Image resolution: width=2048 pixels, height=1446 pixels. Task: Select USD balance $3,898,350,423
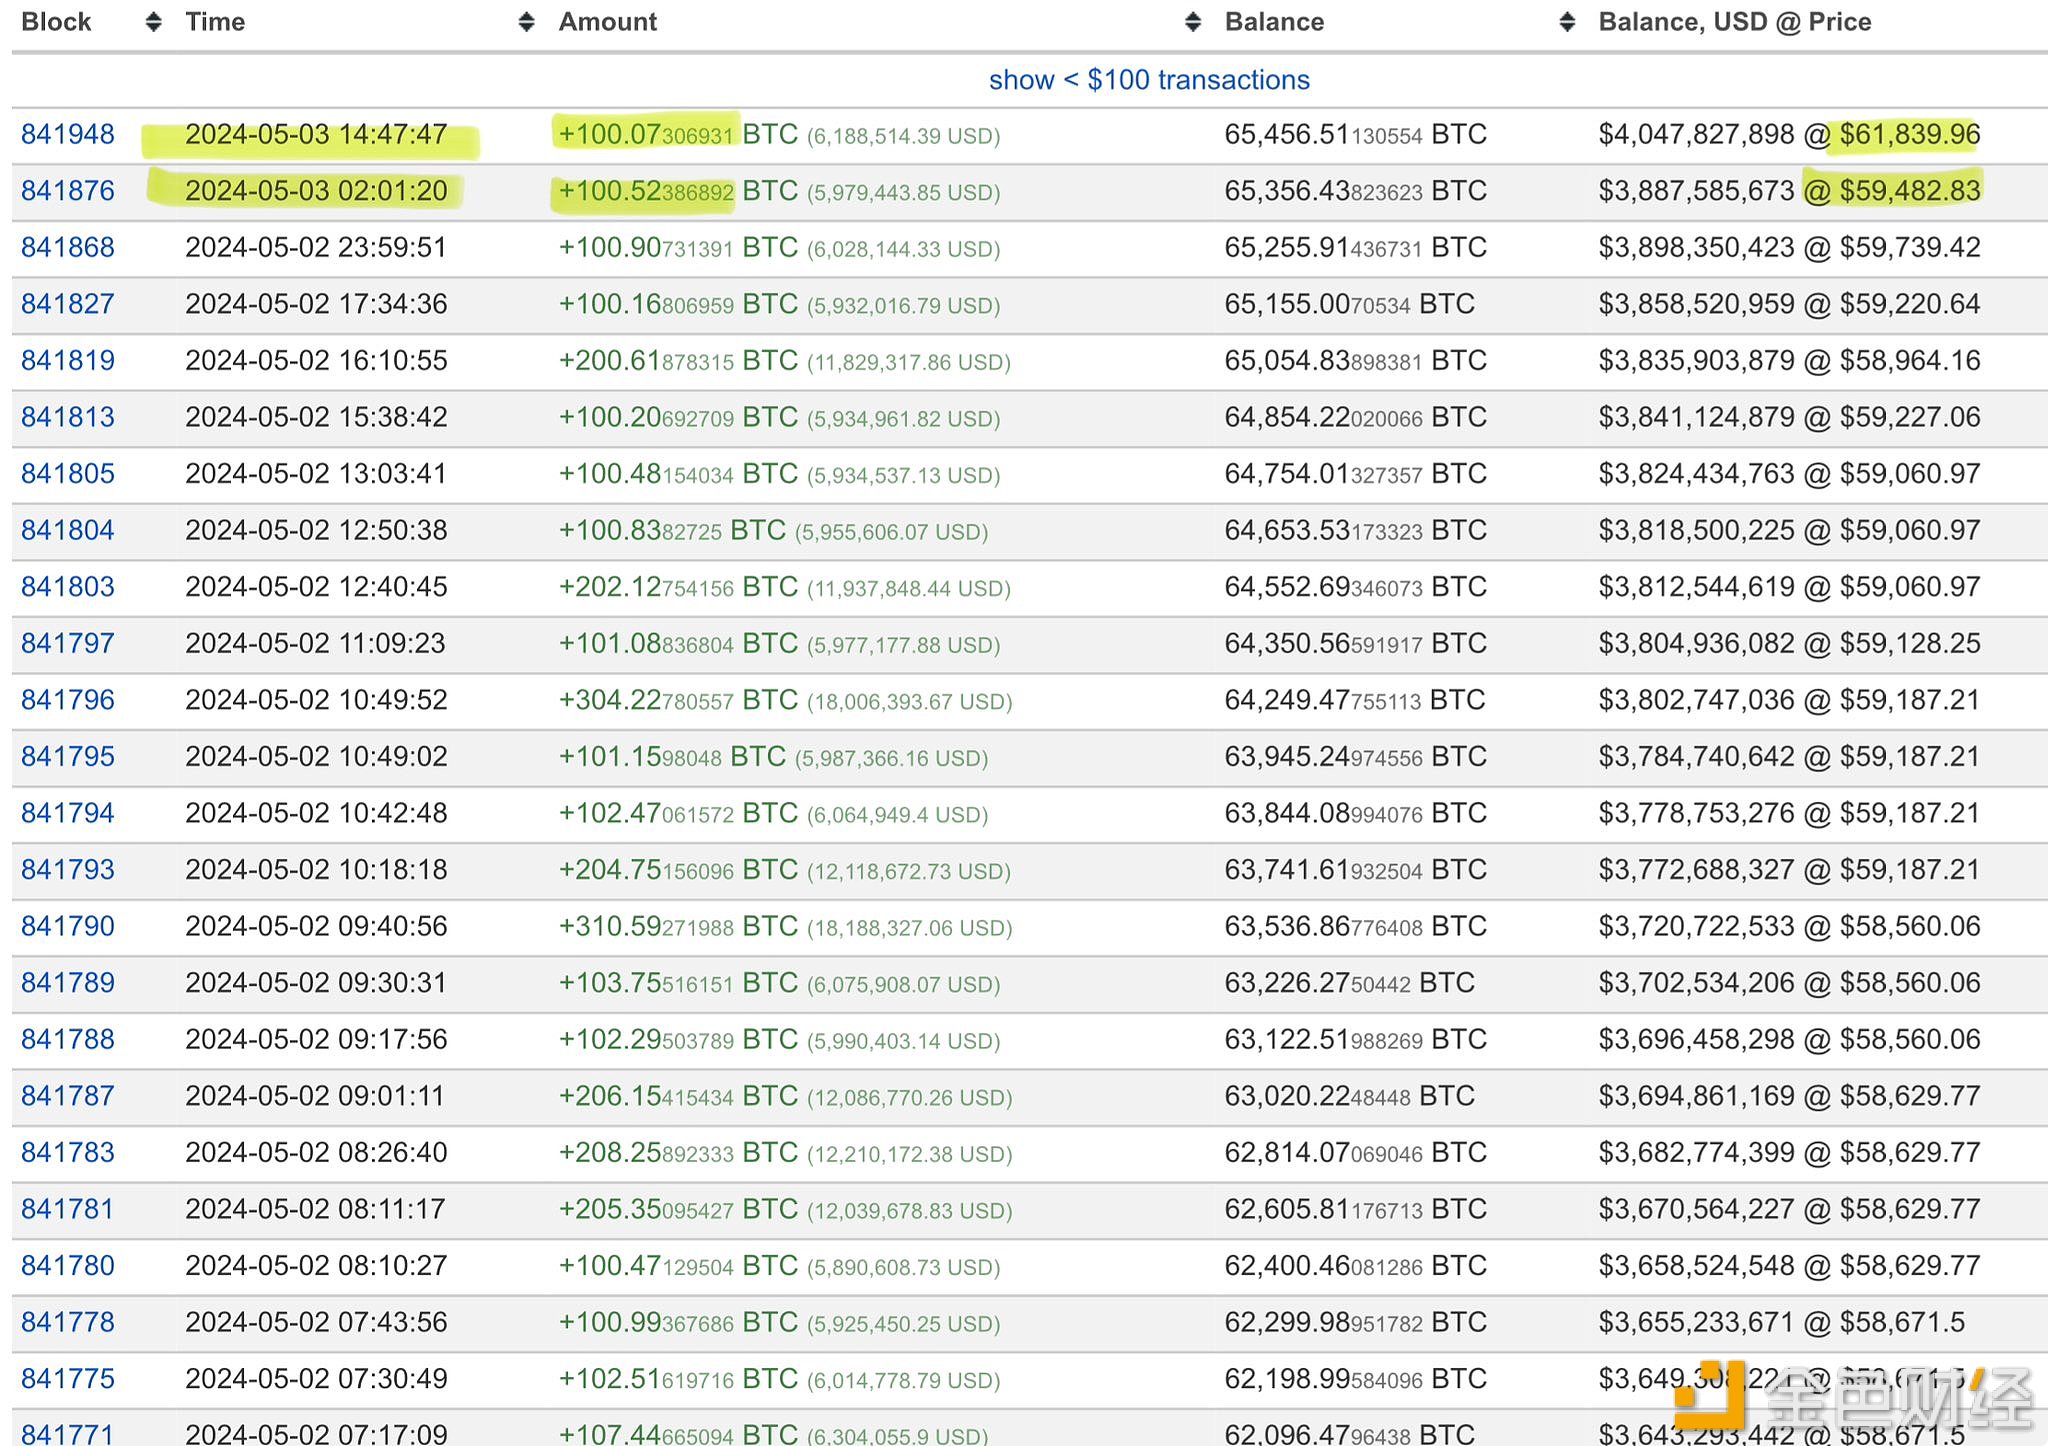[1696, 247]
